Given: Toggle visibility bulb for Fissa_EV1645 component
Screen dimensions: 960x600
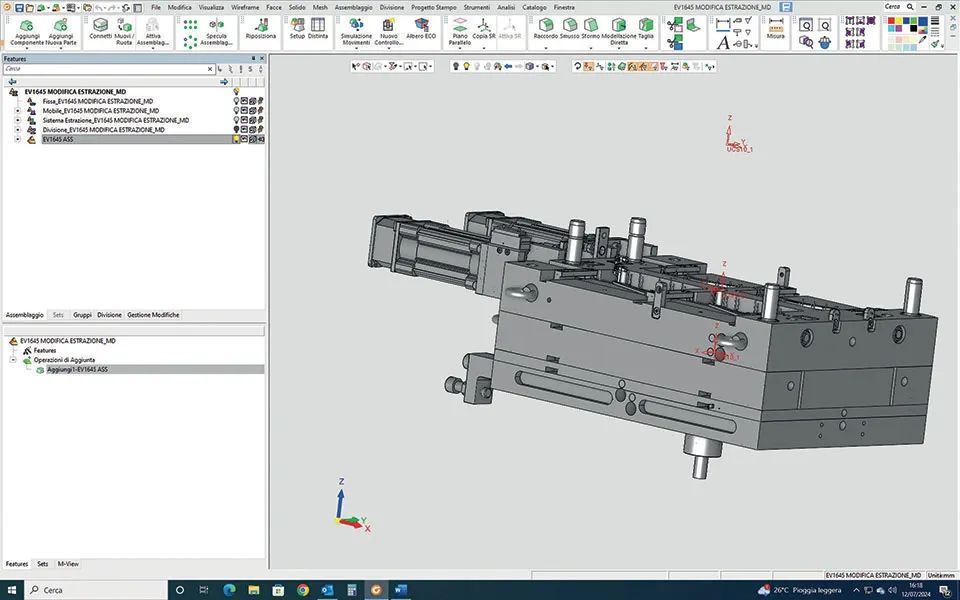Looking at the screenshot, I should click(237, 101).
